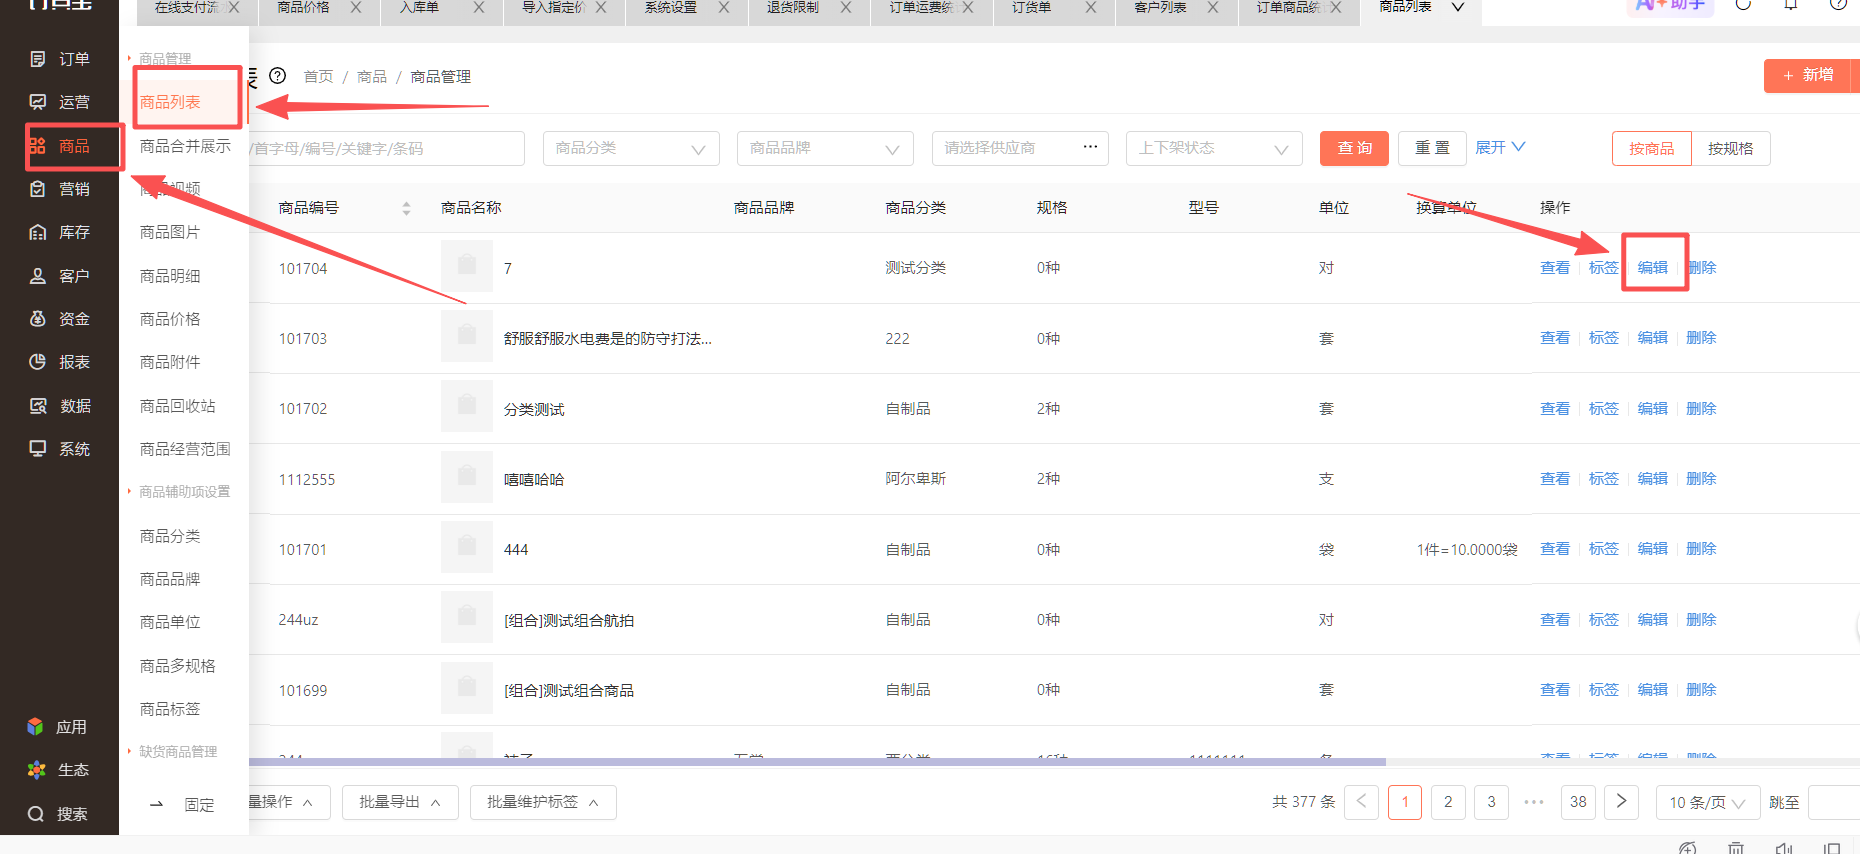Click the 搜索 magnifier icon
Screen dimensions: 1860x854
point(36,814)
